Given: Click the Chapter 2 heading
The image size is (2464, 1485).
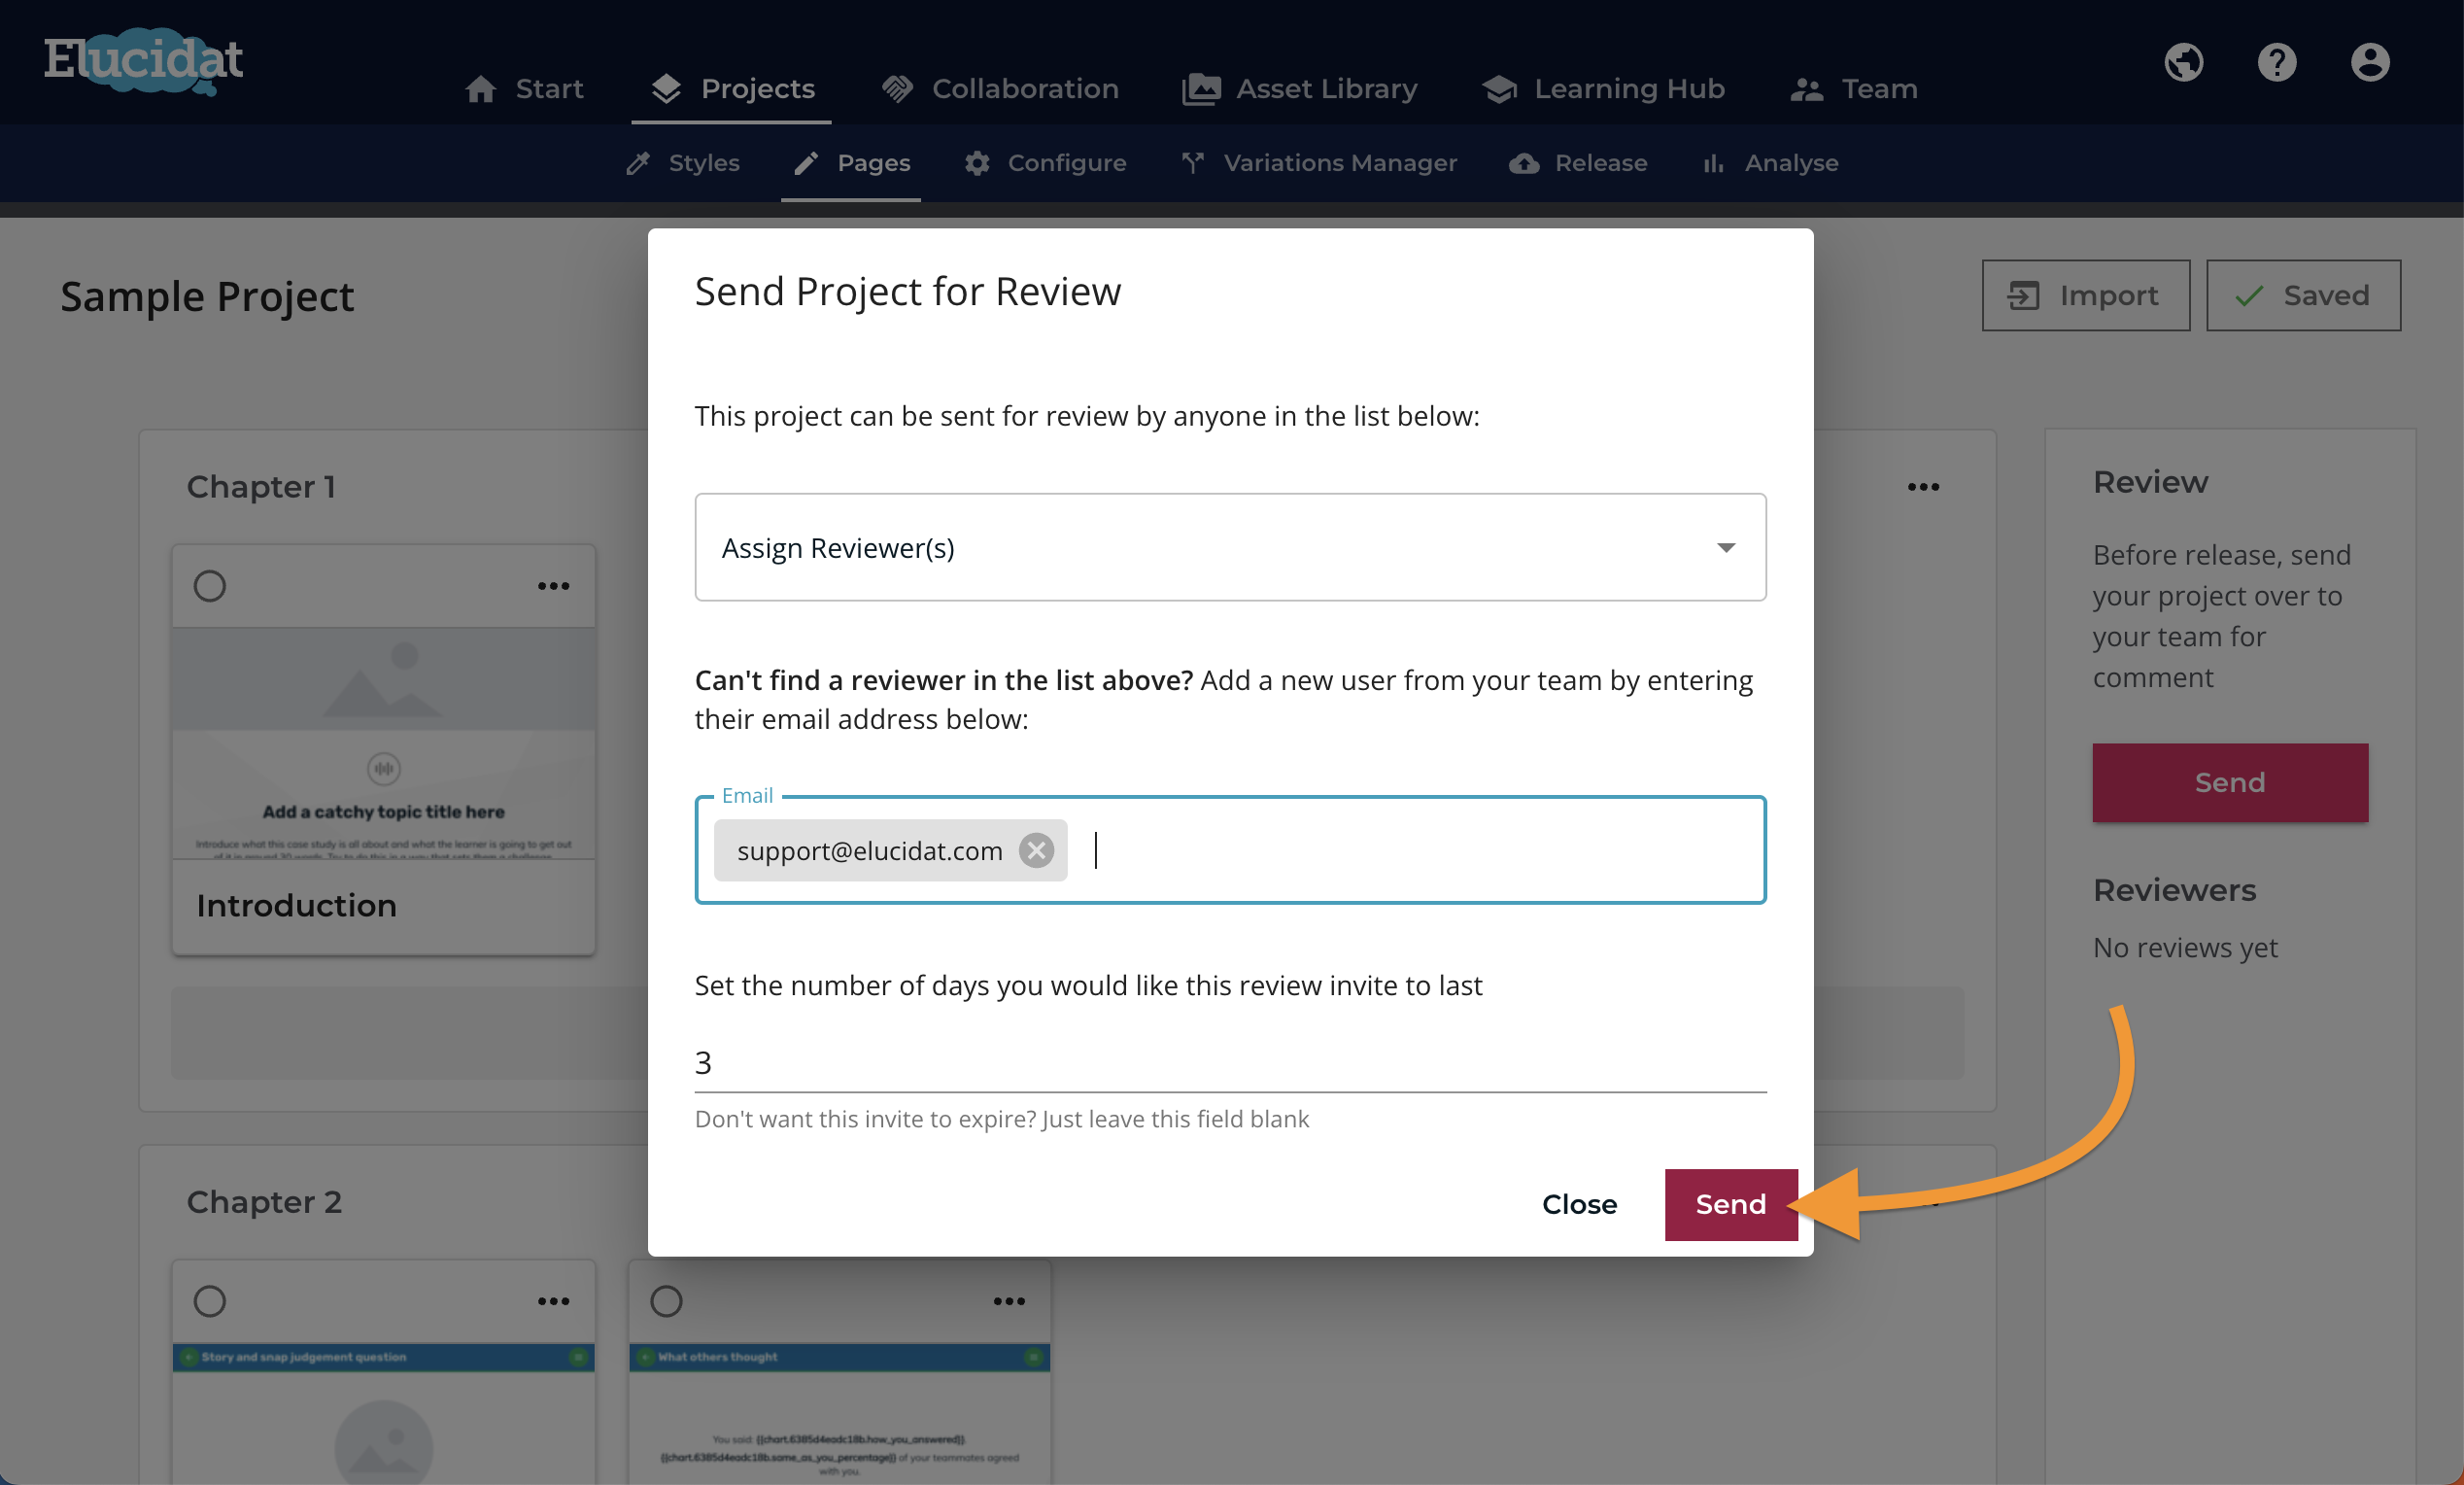Looking at the screenshot, I should (x=264, y=1202).
